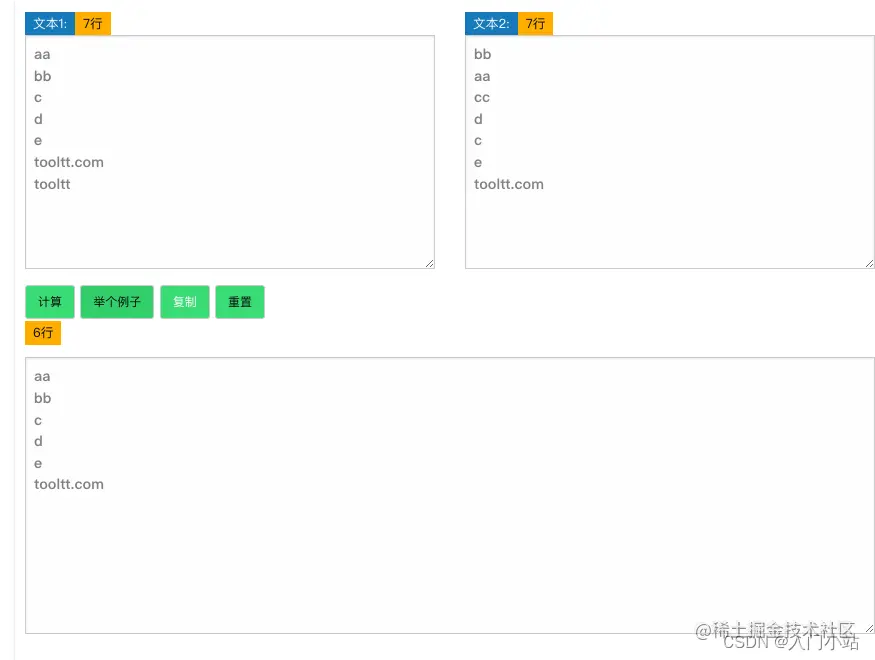Screen dimensions: 875x660
Task: Click the 文本1: label
Action: (50, 23)
